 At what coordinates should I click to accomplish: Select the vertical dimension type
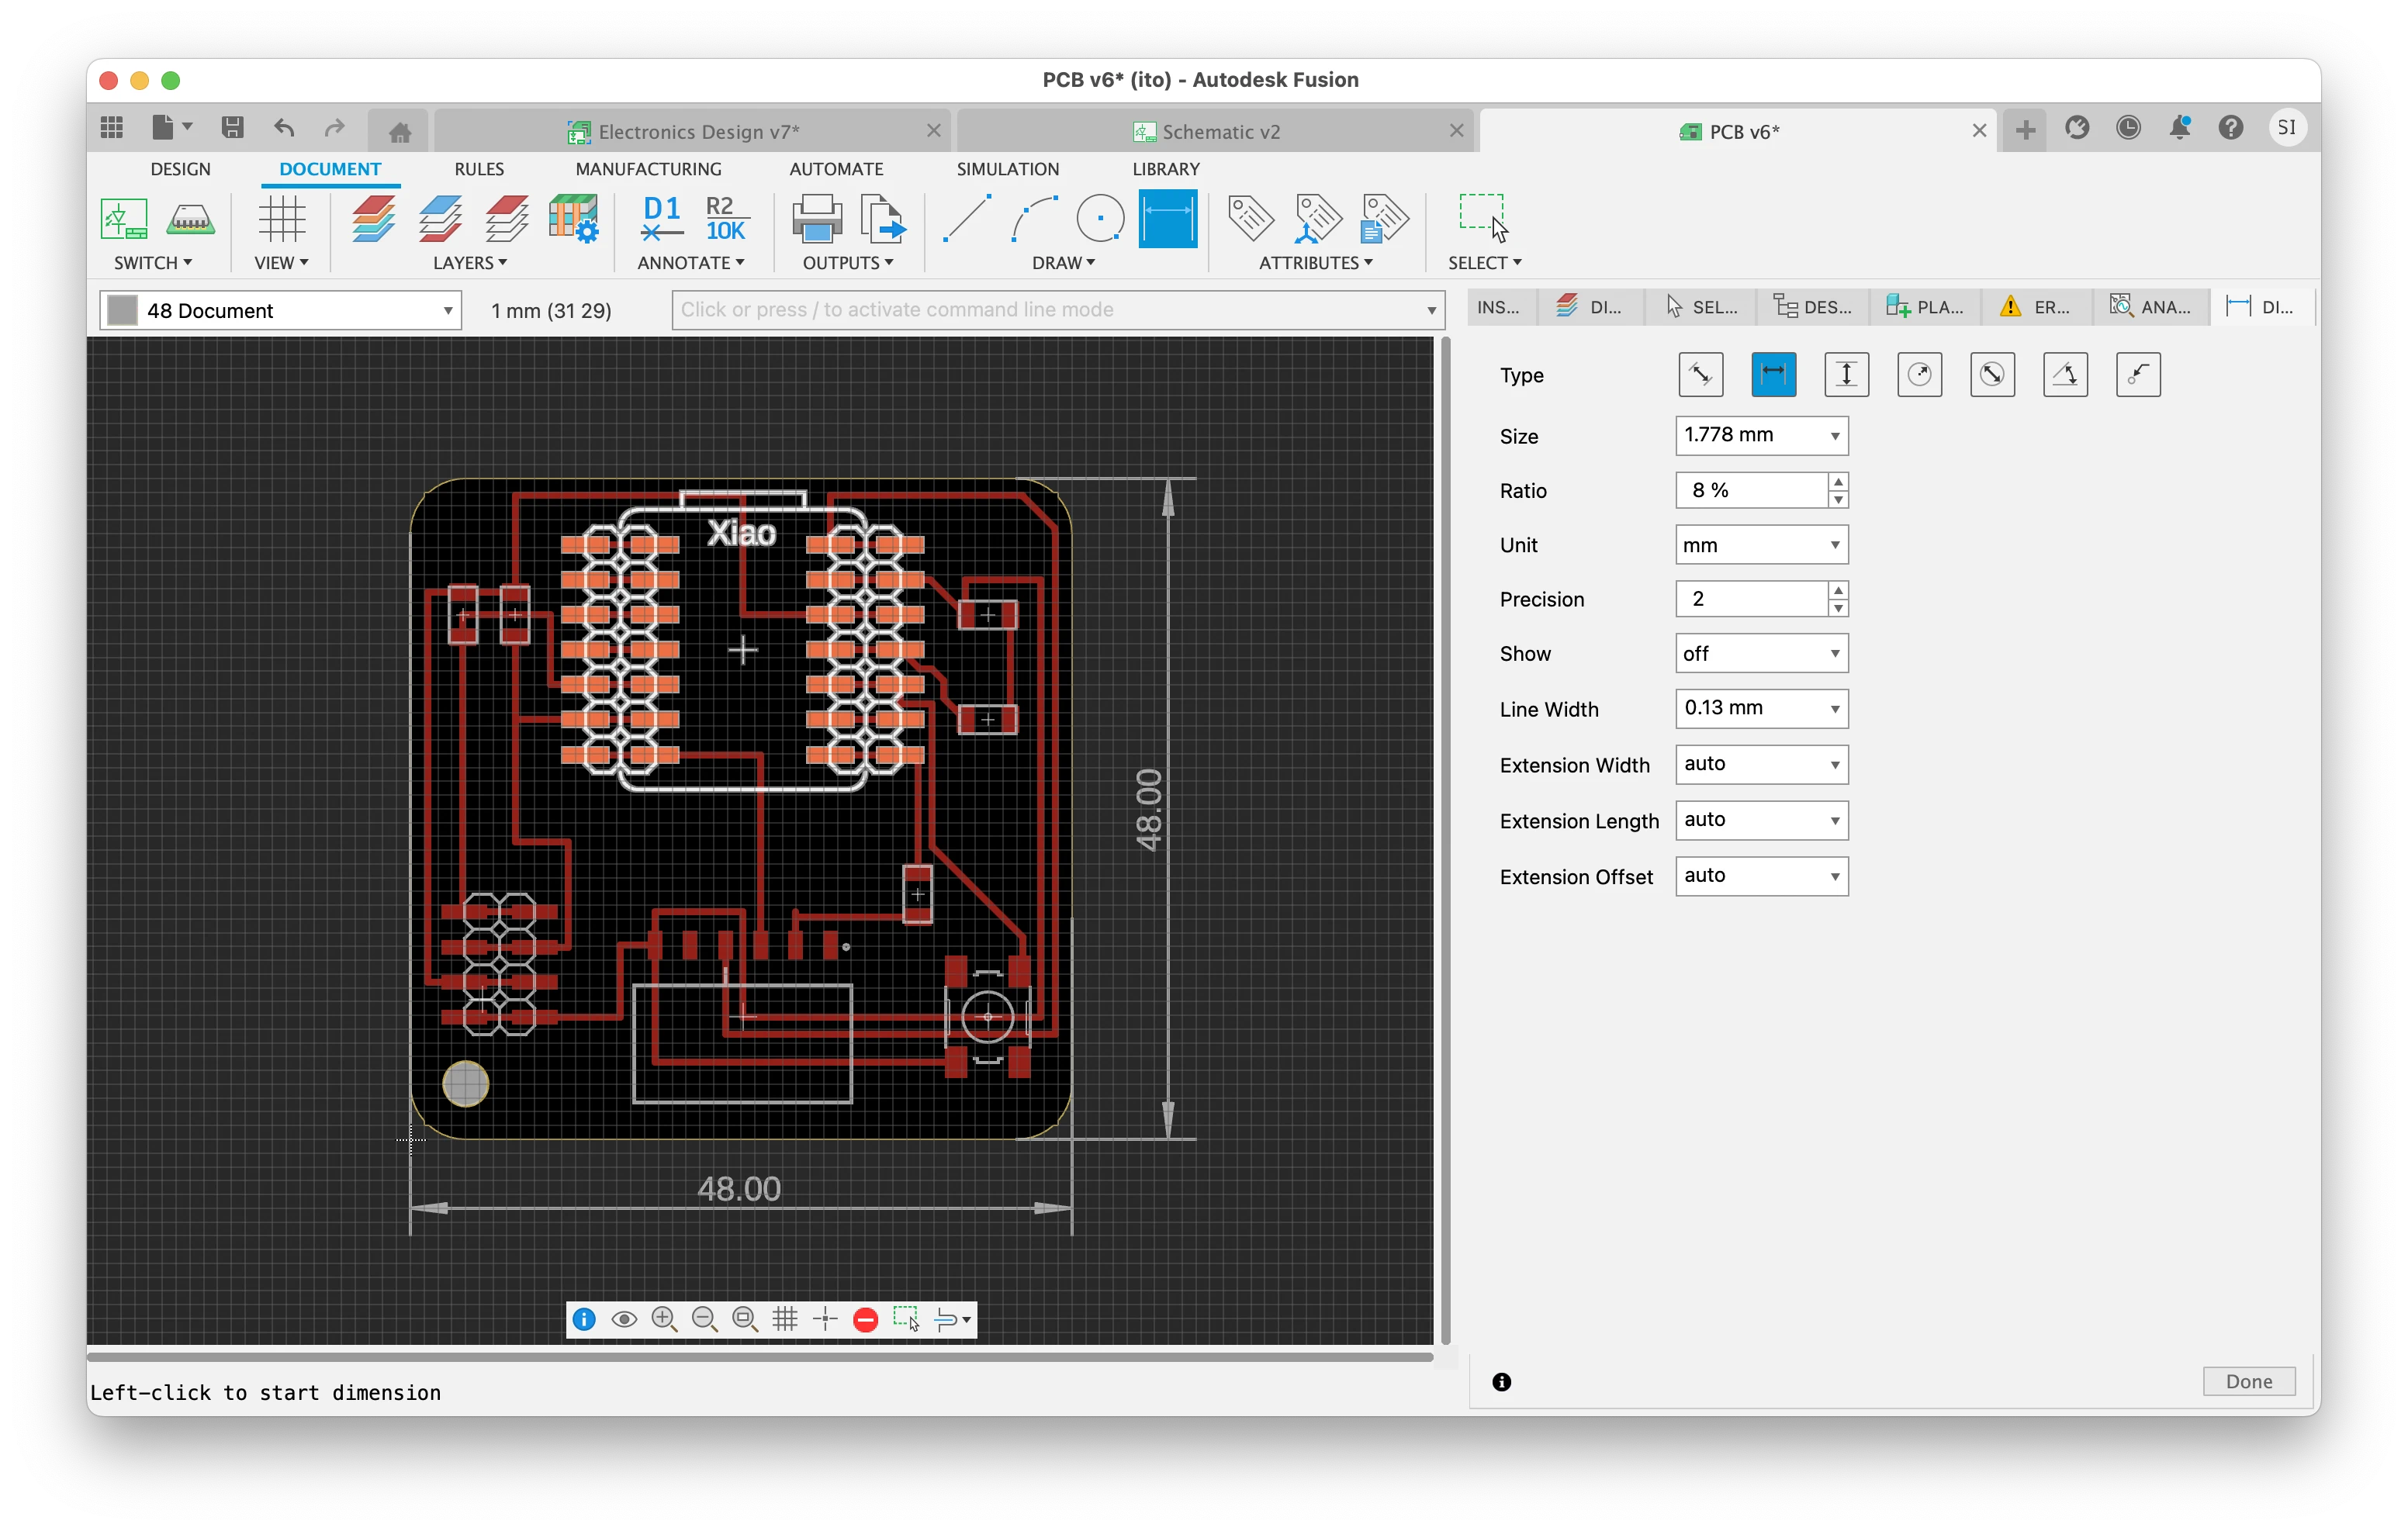pyautogui.click(x=1846, y=375)
